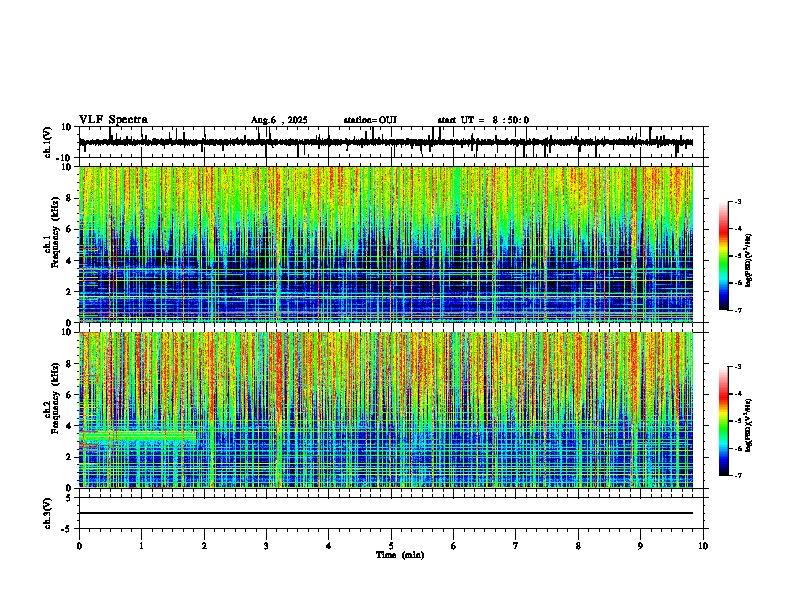
Task: Click the ch.1 voltage waveform trace panel
Action: click(391, 142)
